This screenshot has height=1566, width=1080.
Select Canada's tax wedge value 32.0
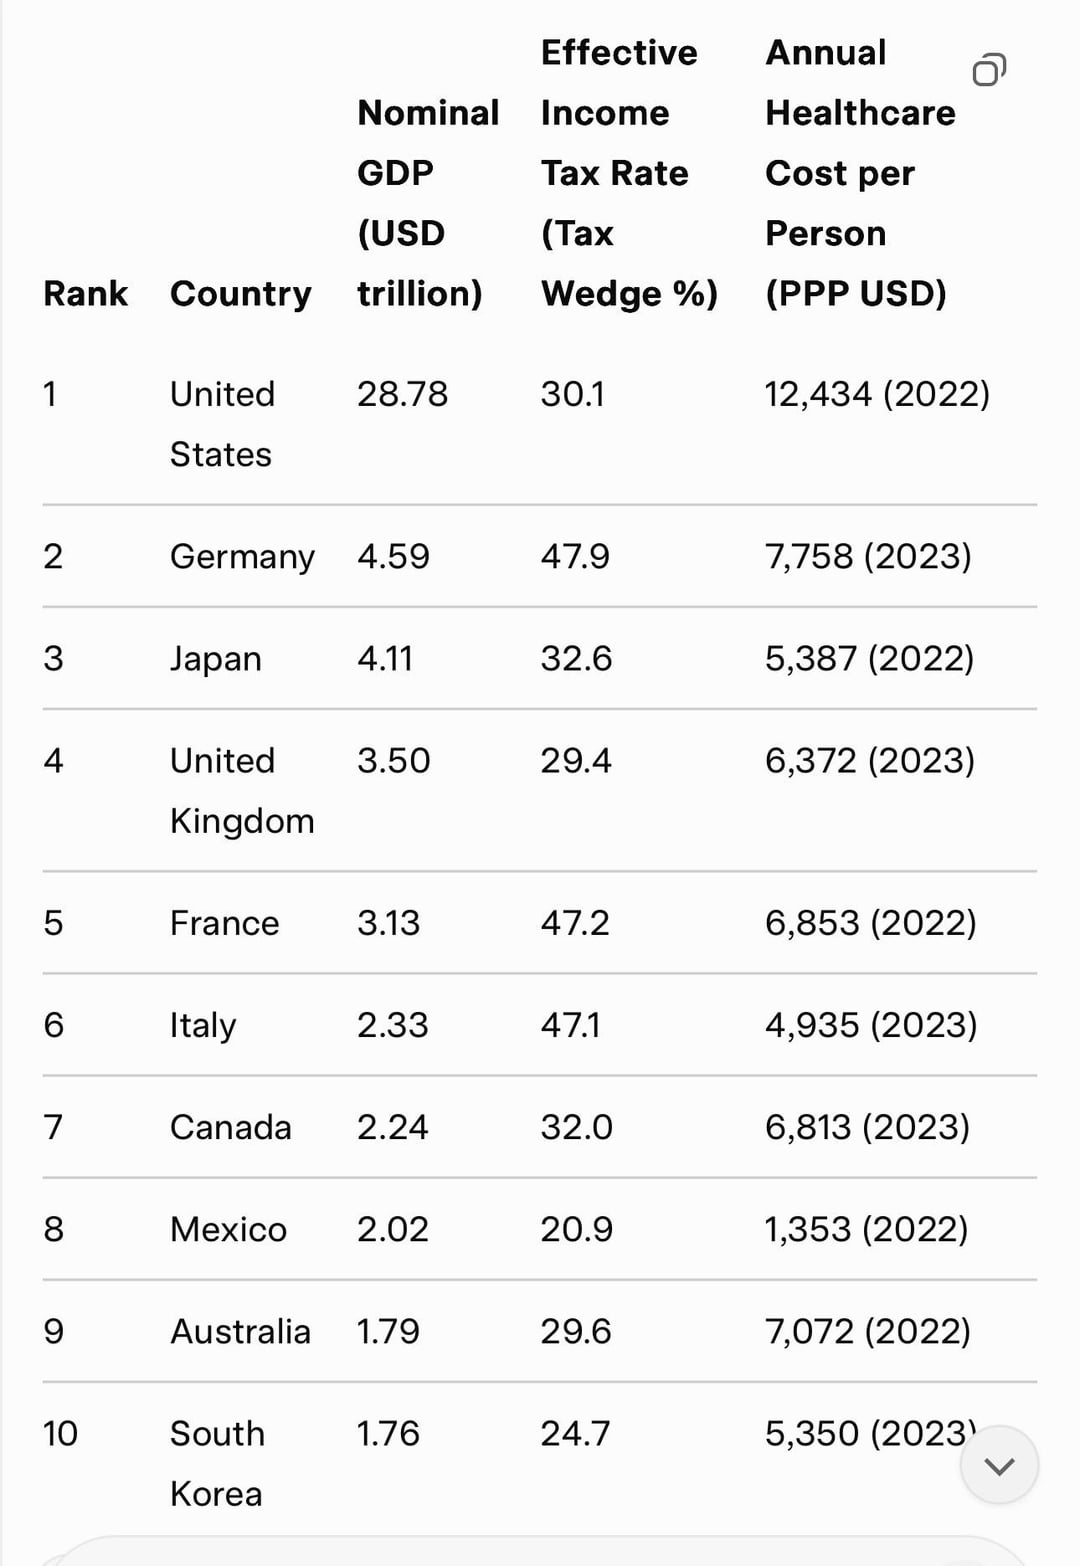pos(576,1127)
